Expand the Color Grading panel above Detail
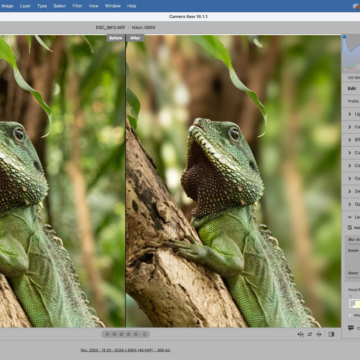This screenshot has width=360, height=360. point(350,178)
